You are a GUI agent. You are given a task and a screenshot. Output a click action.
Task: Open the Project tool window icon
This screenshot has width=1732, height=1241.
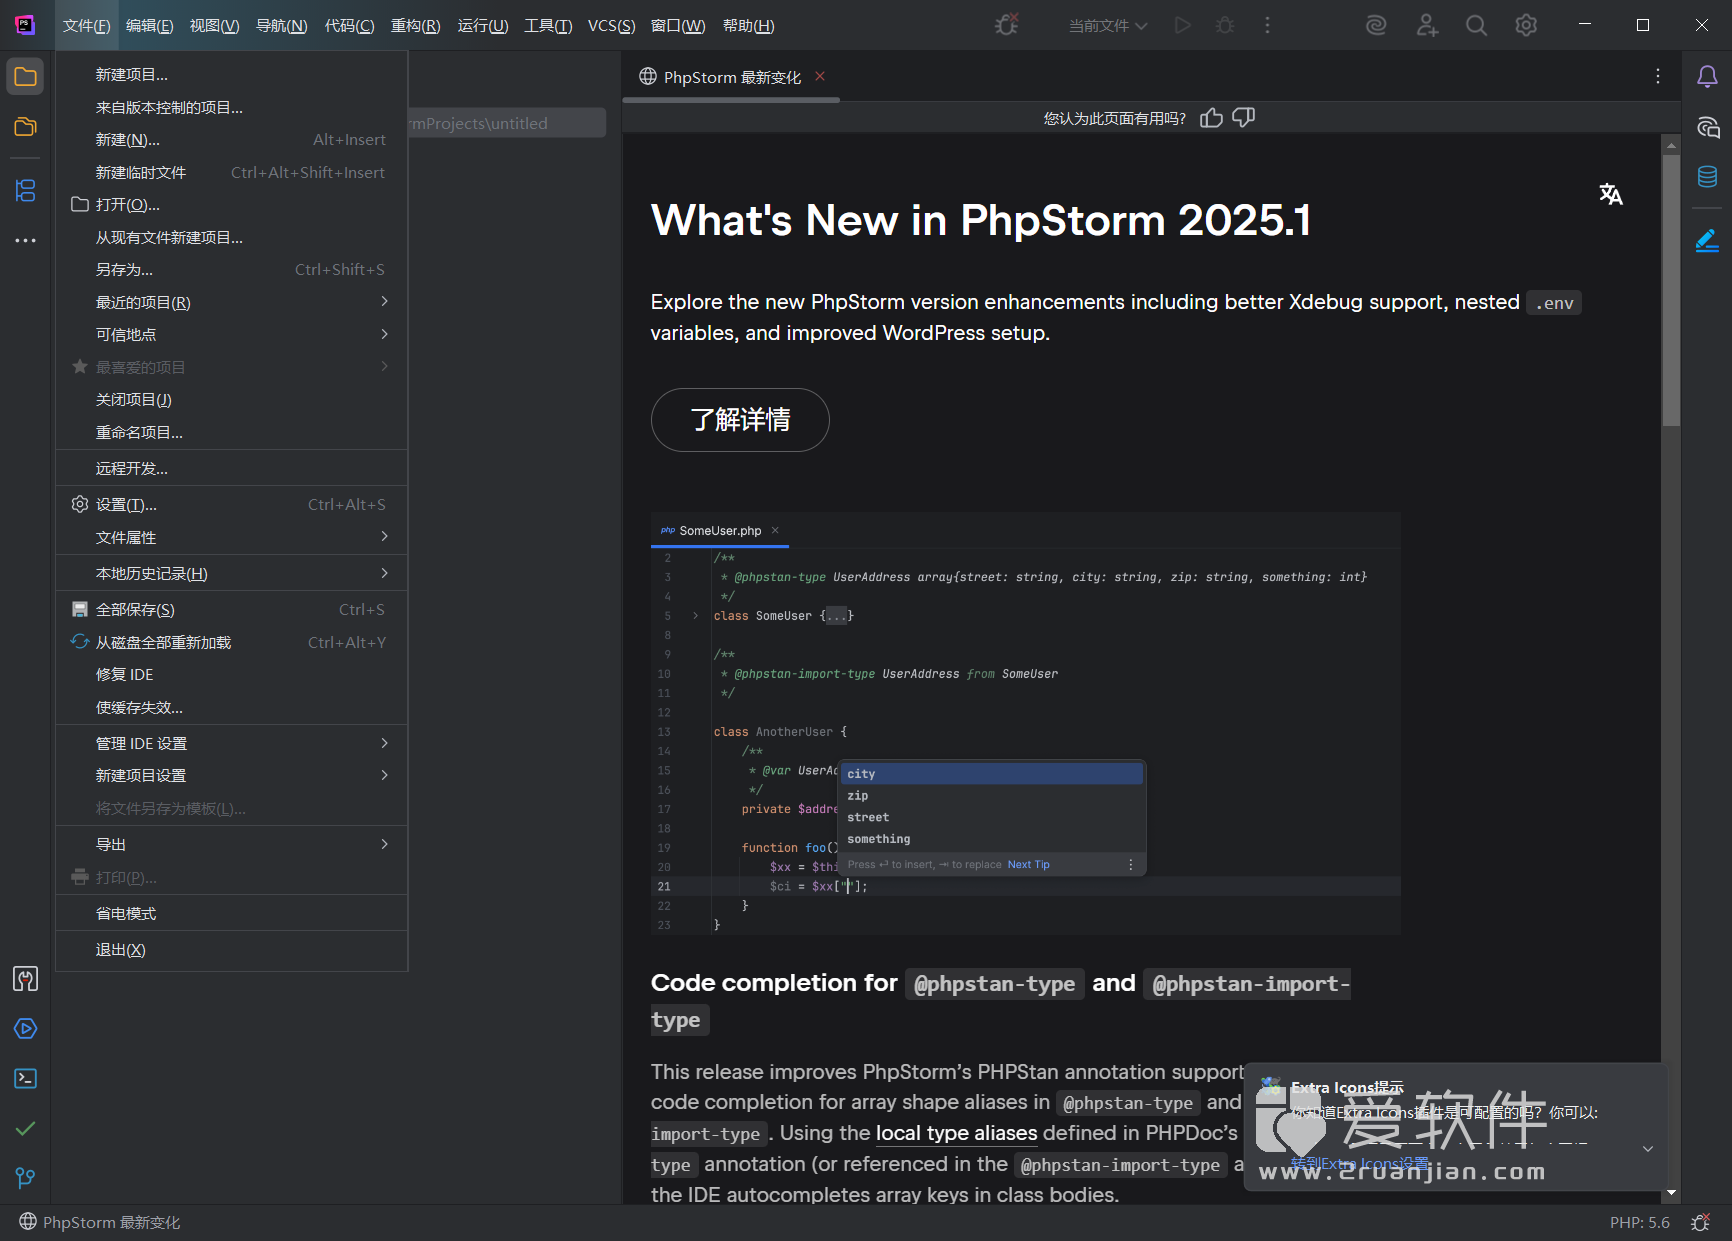(25, 76)
